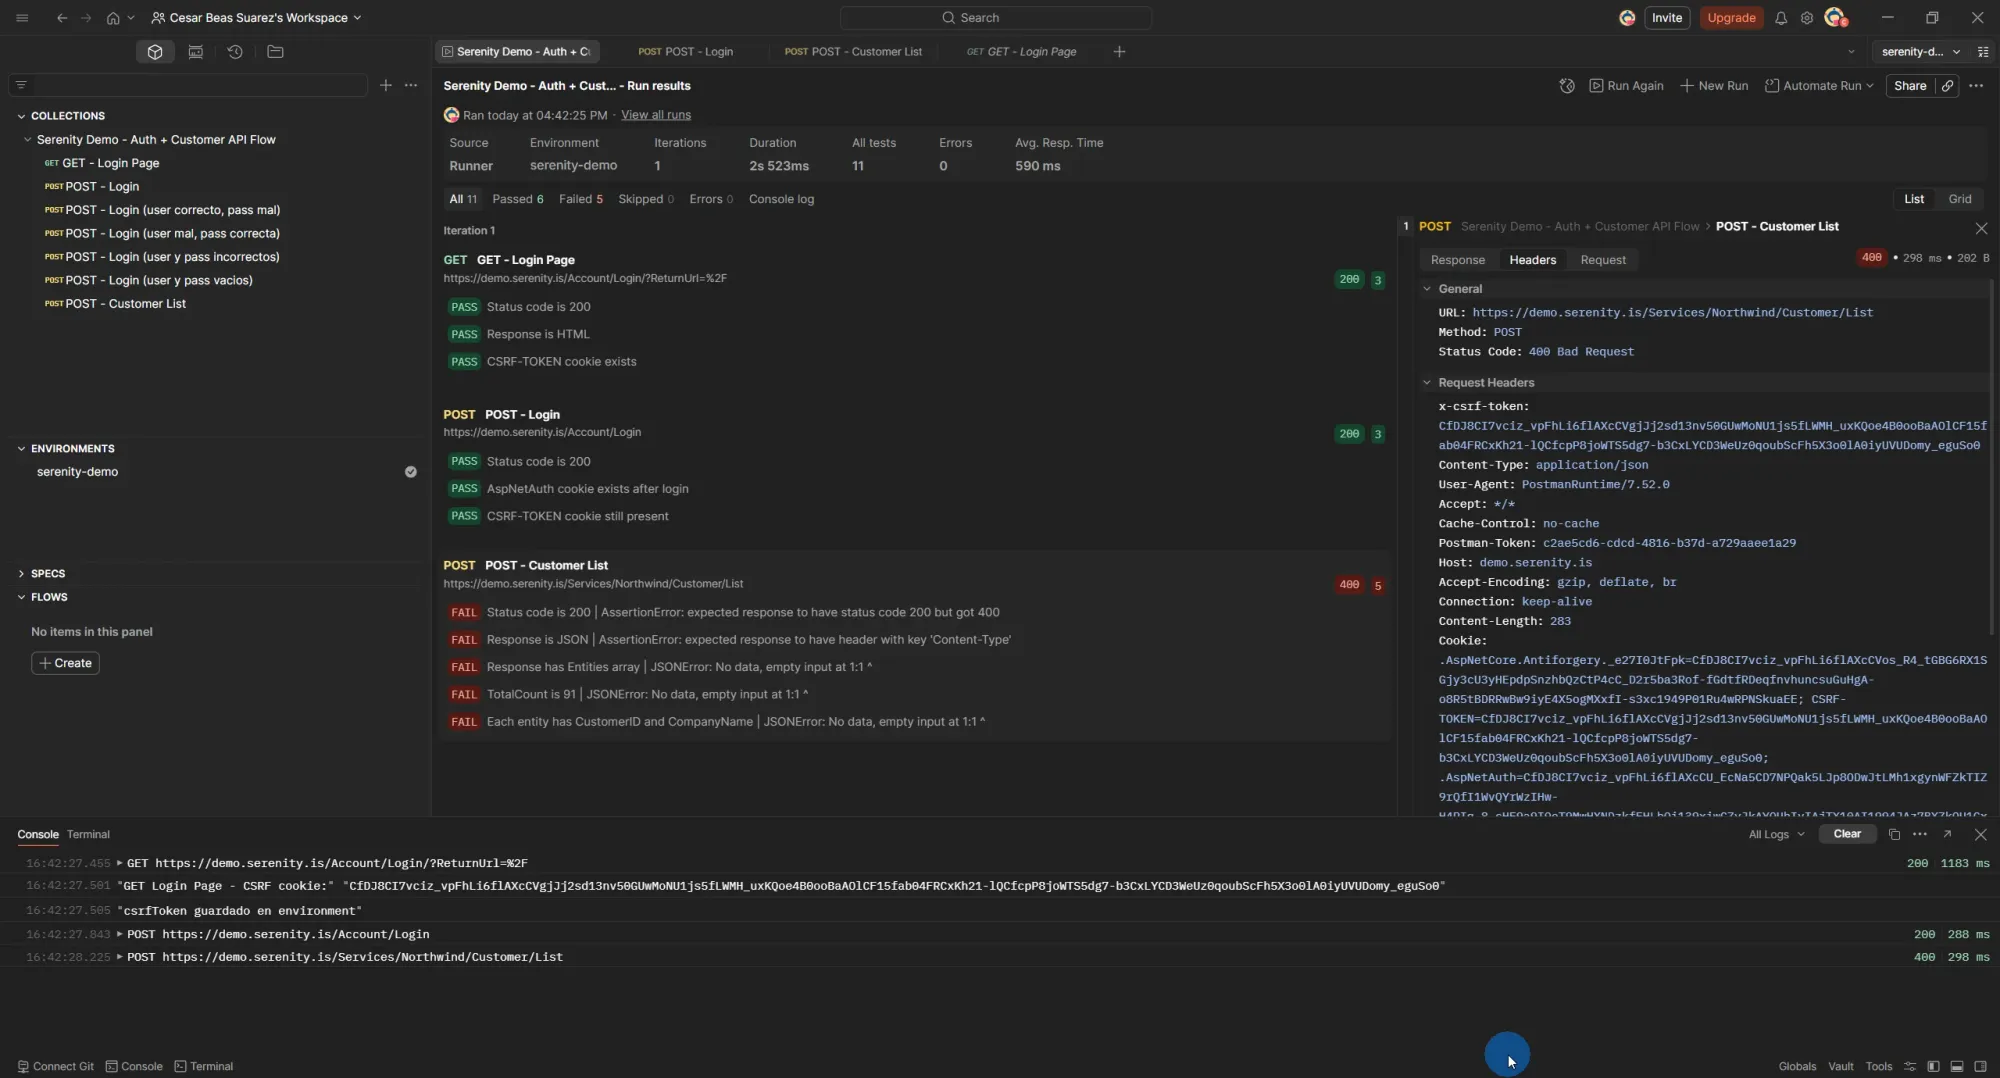Copy console logs with the copy icon
This screenshot has width=2000, height=1078.
1893,834
